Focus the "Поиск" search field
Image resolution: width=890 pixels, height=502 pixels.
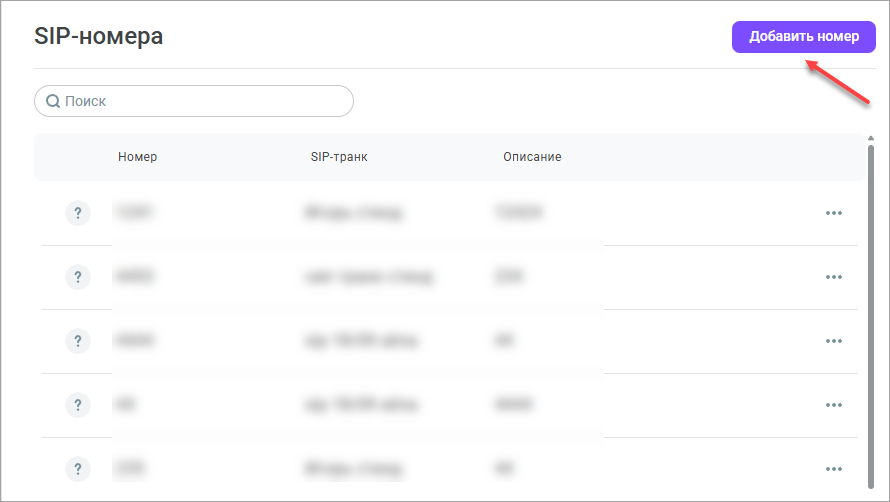[x=200, y=101]
